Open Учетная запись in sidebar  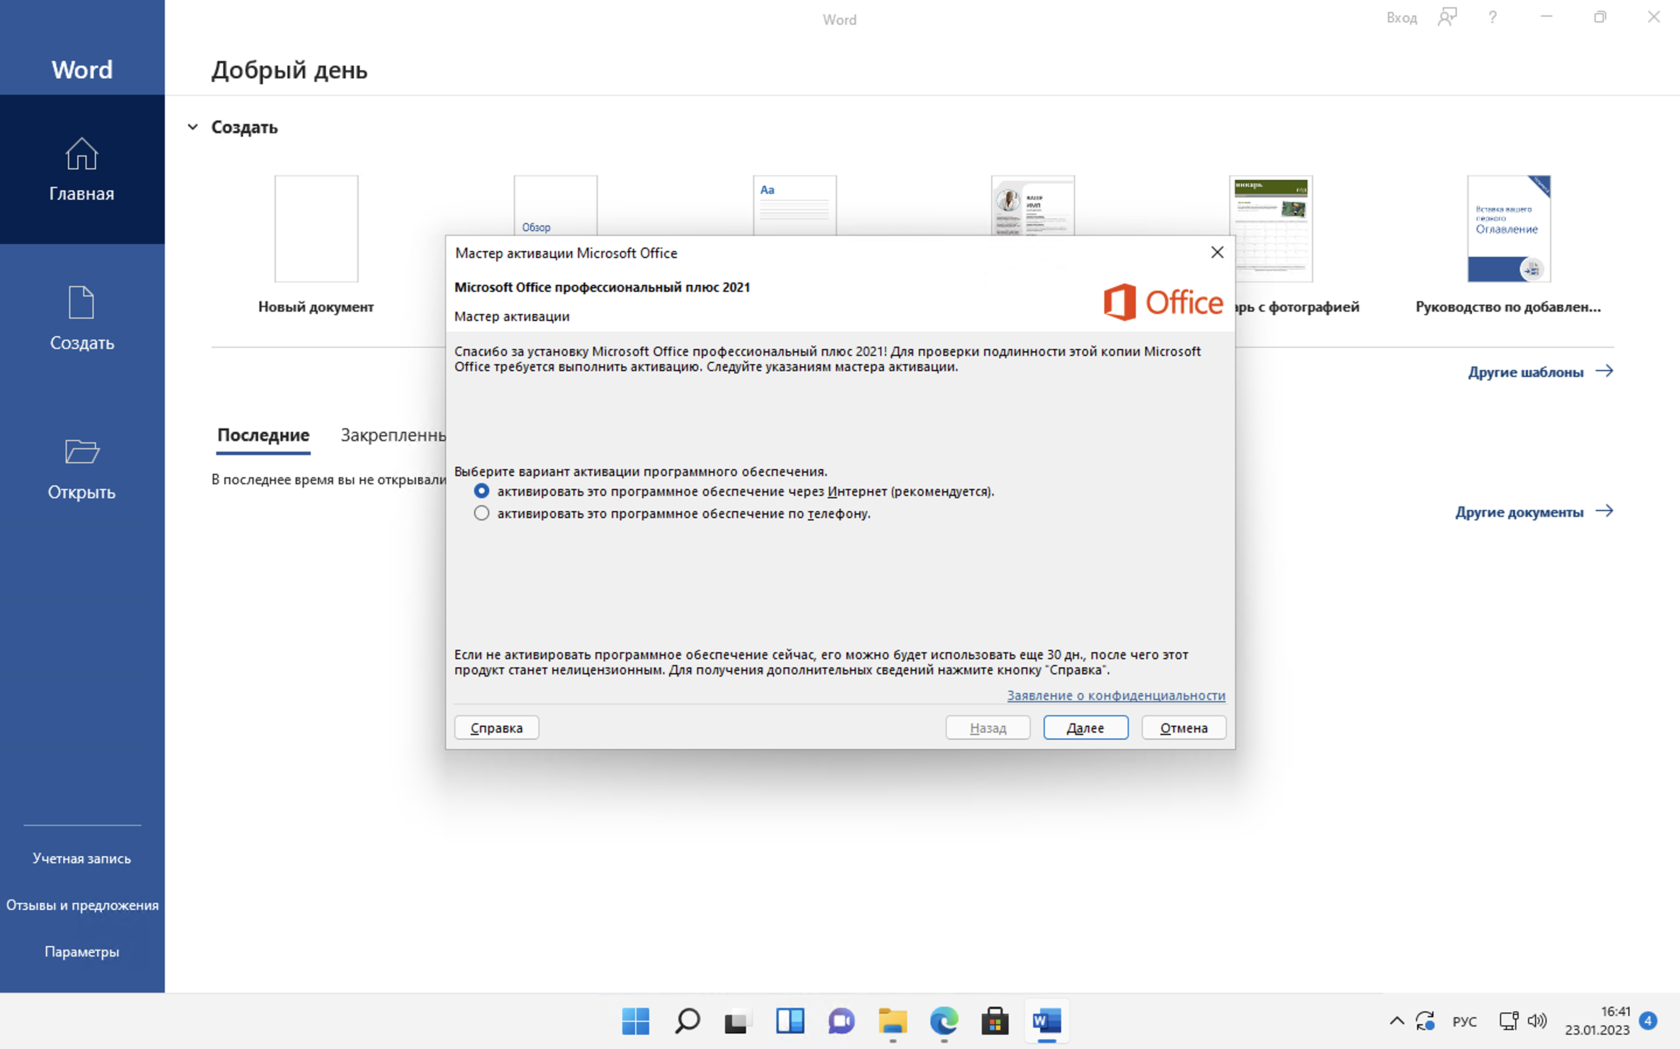pyautogui.click(x=82, y=858)
